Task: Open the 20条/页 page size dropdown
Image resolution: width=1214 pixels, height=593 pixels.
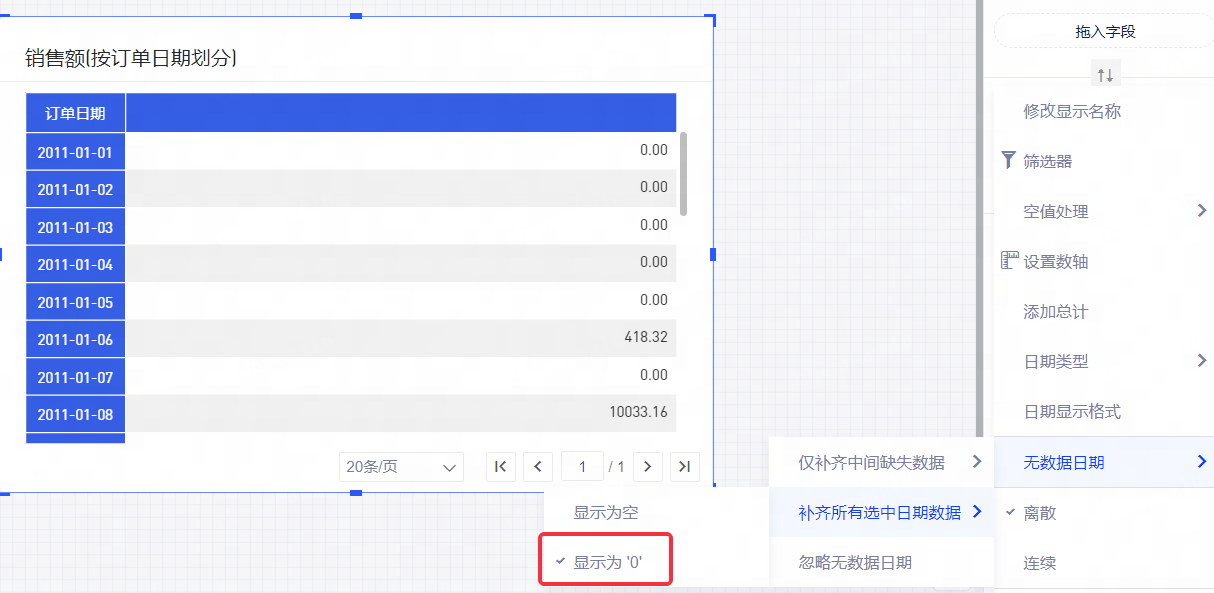Action: click(401, 466)
